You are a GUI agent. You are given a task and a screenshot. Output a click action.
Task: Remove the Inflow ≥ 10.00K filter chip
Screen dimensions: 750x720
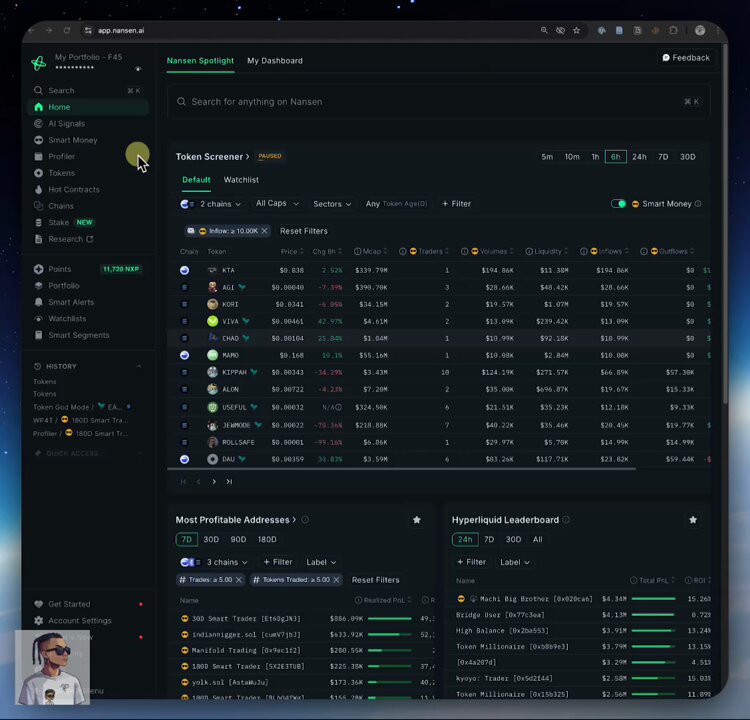pyautogui.click(x=264, y=231)
